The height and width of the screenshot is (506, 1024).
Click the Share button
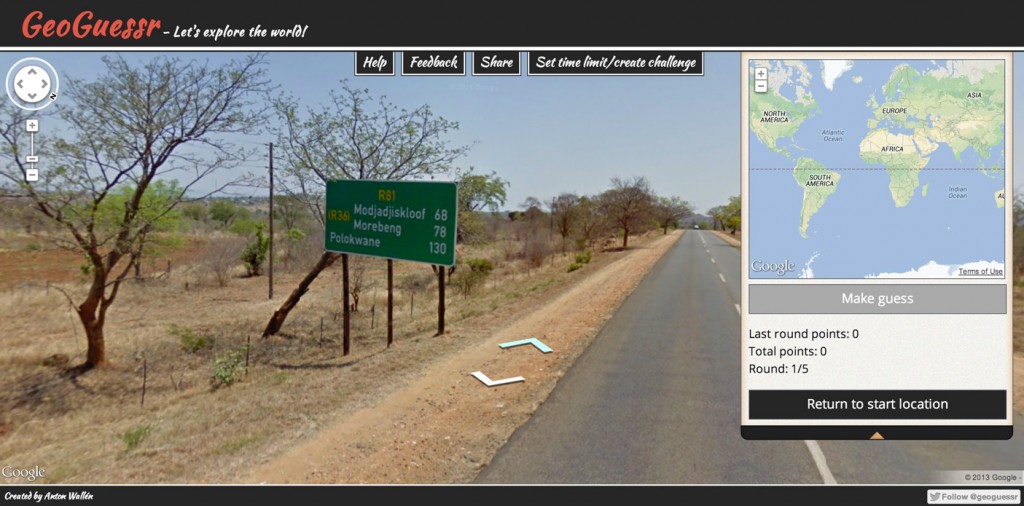coord(496,63)
